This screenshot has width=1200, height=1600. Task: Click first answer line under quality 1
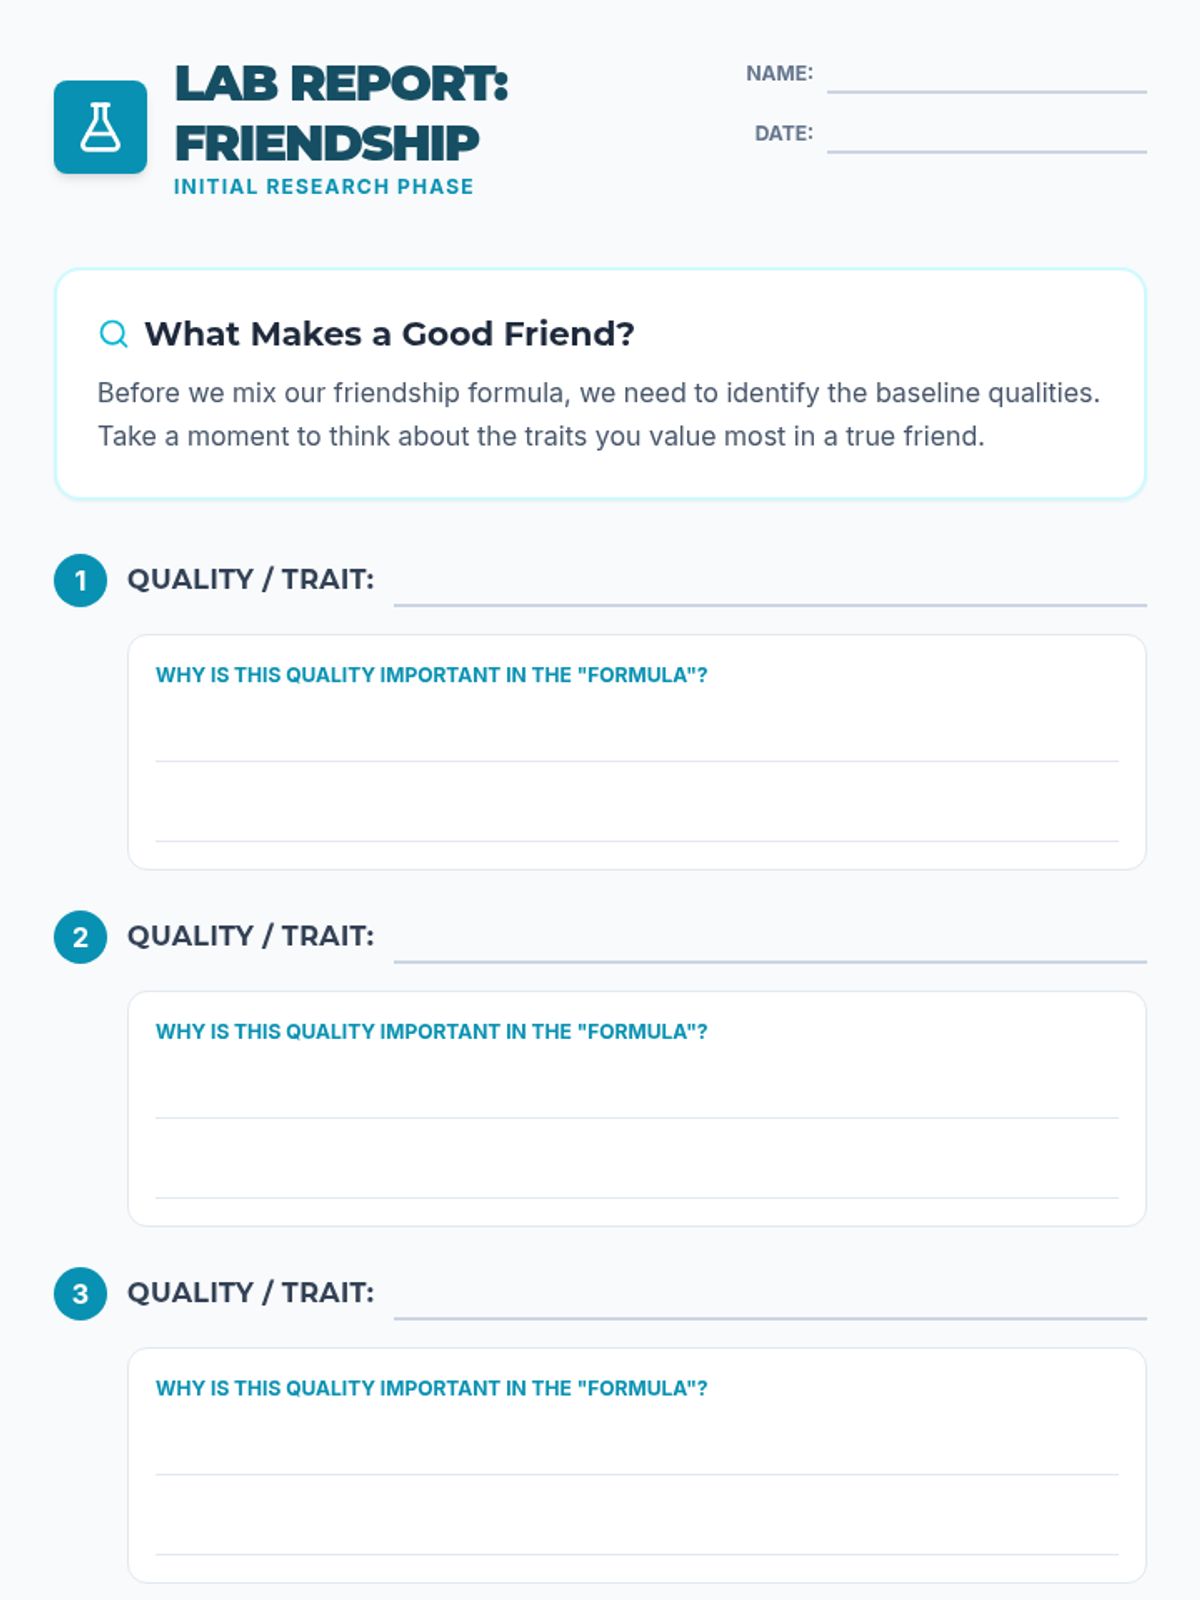coord(637,742)
